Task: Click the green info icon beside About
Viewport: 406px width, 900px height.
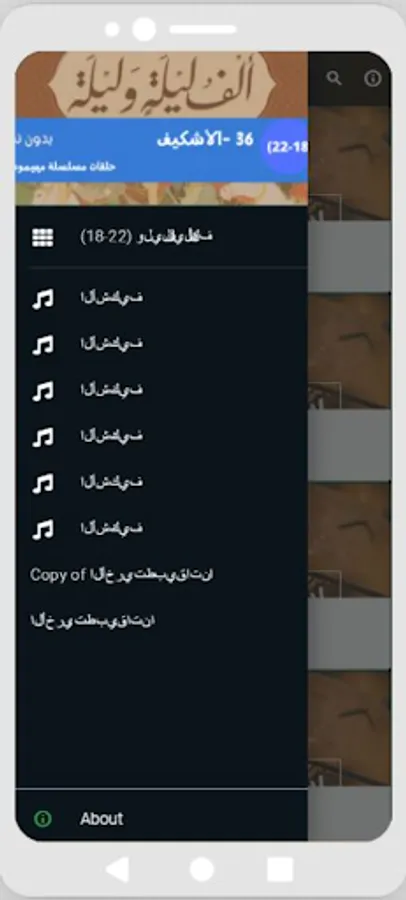Action: pos(42,818)
